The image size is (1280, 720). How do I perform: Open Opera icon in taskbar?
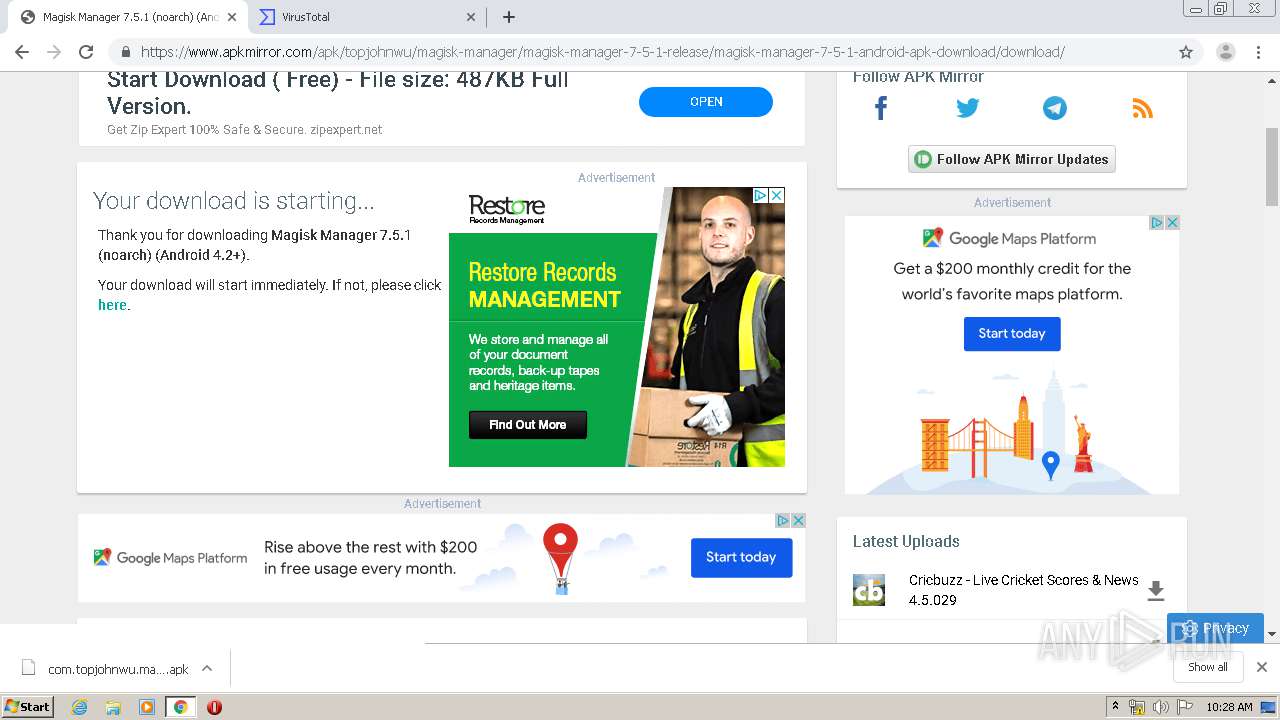click(x=214, y=707)
